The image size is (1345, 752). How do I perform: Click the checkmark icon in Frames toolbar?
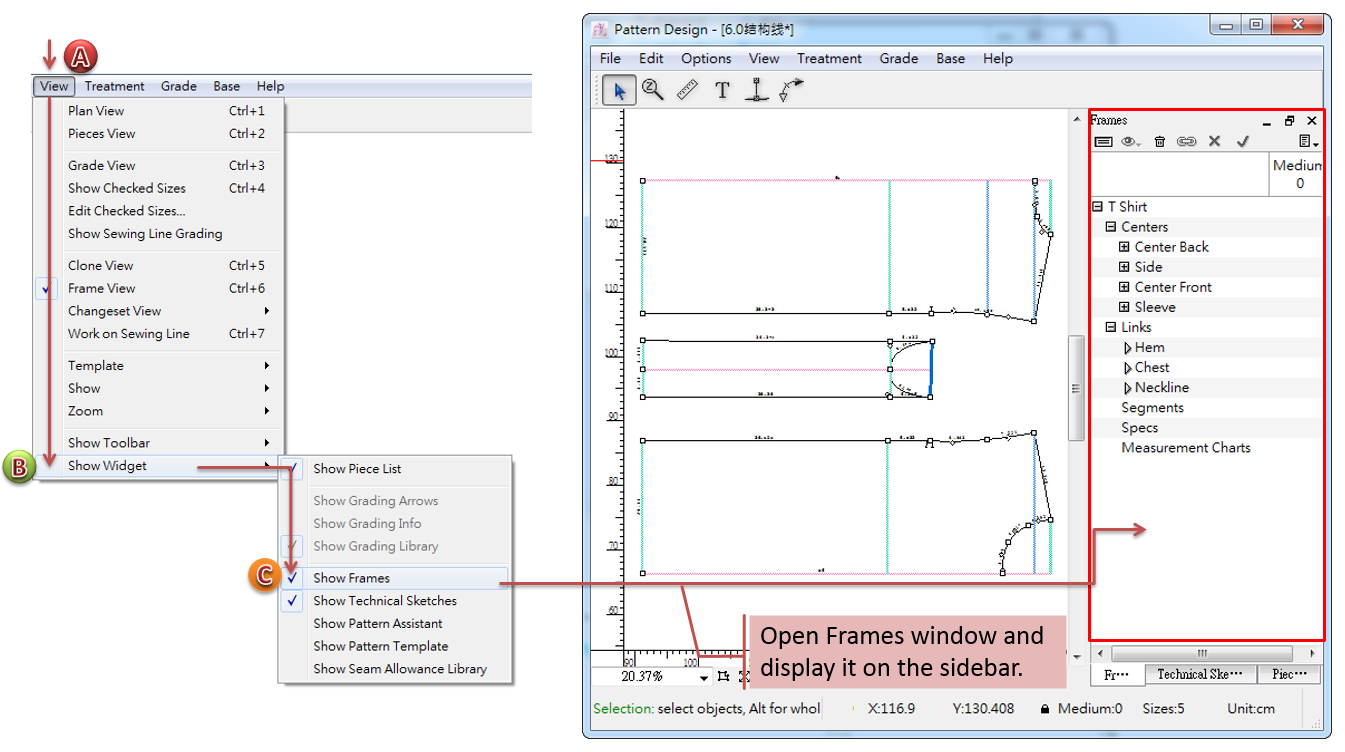(1242, 142)
